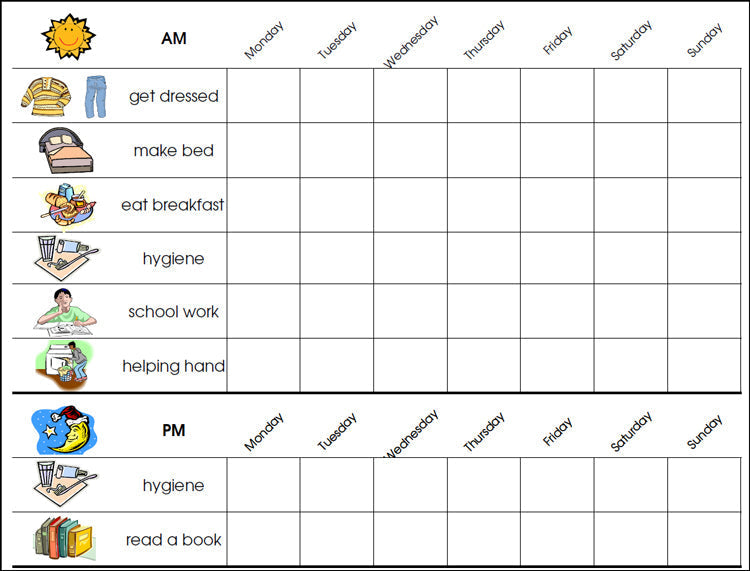The width and height of the screenshot is (750, 571).
Task: Click the 'read a book' label
Action: [173, 540]
